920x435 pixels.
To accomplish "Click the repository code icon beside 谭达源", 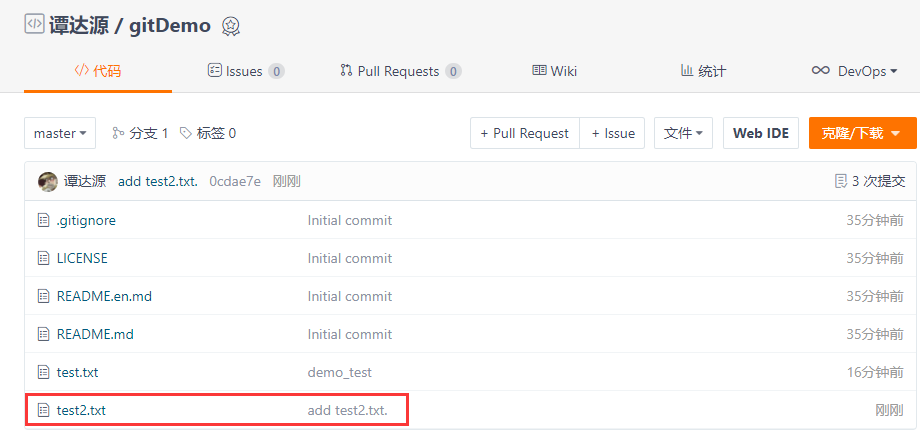I will point(34,24).
